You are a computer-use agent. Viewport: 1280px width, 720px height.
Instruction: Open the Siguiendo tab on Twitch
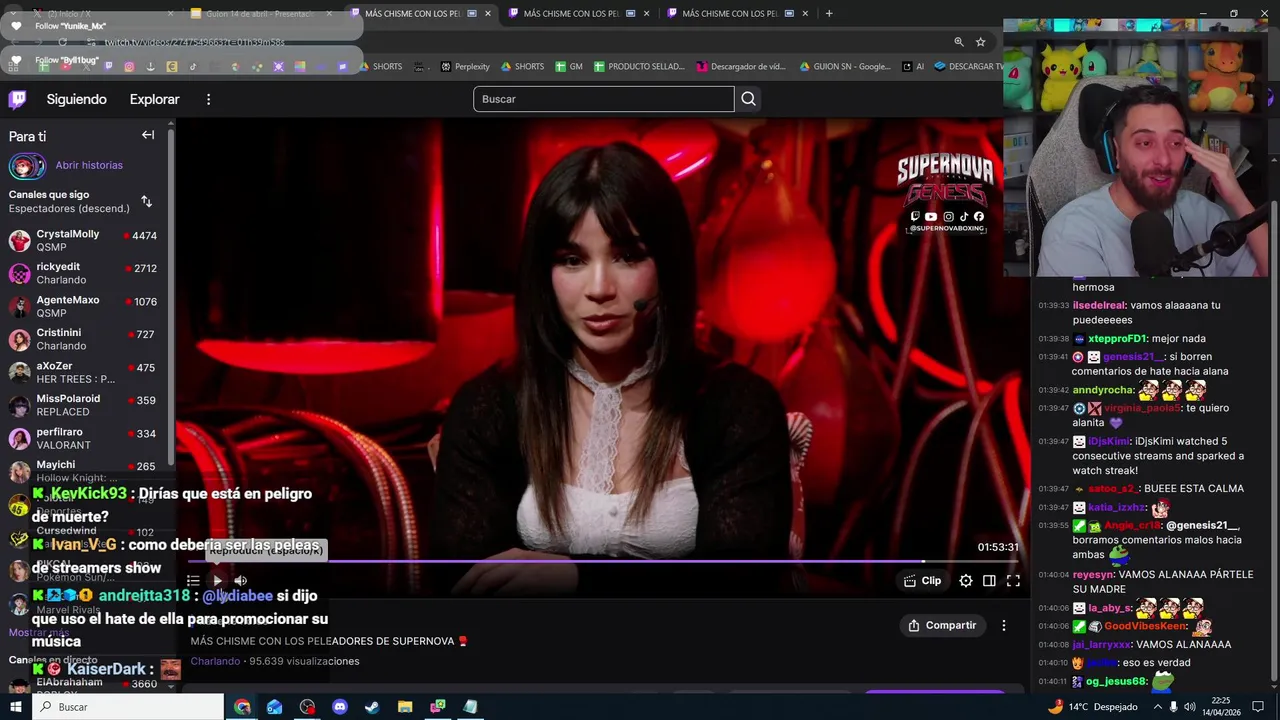tap(76, 99)
